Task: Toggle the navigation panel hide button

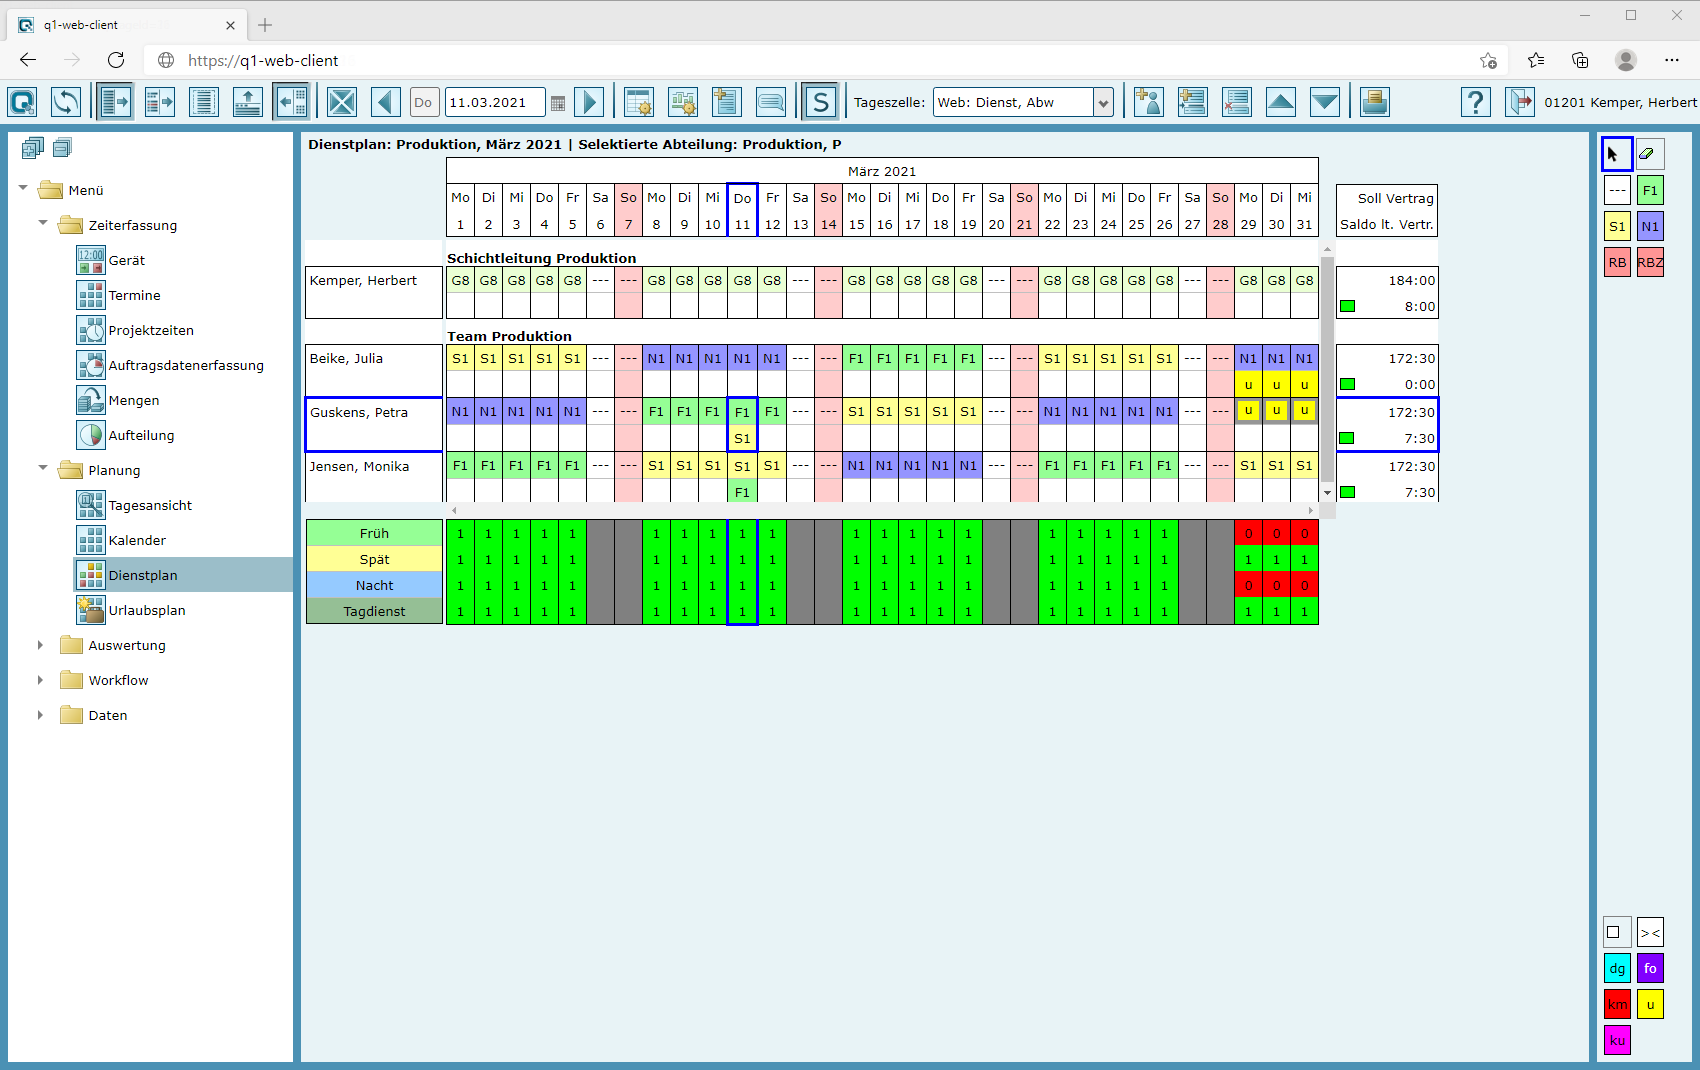Action: (291, 102)
